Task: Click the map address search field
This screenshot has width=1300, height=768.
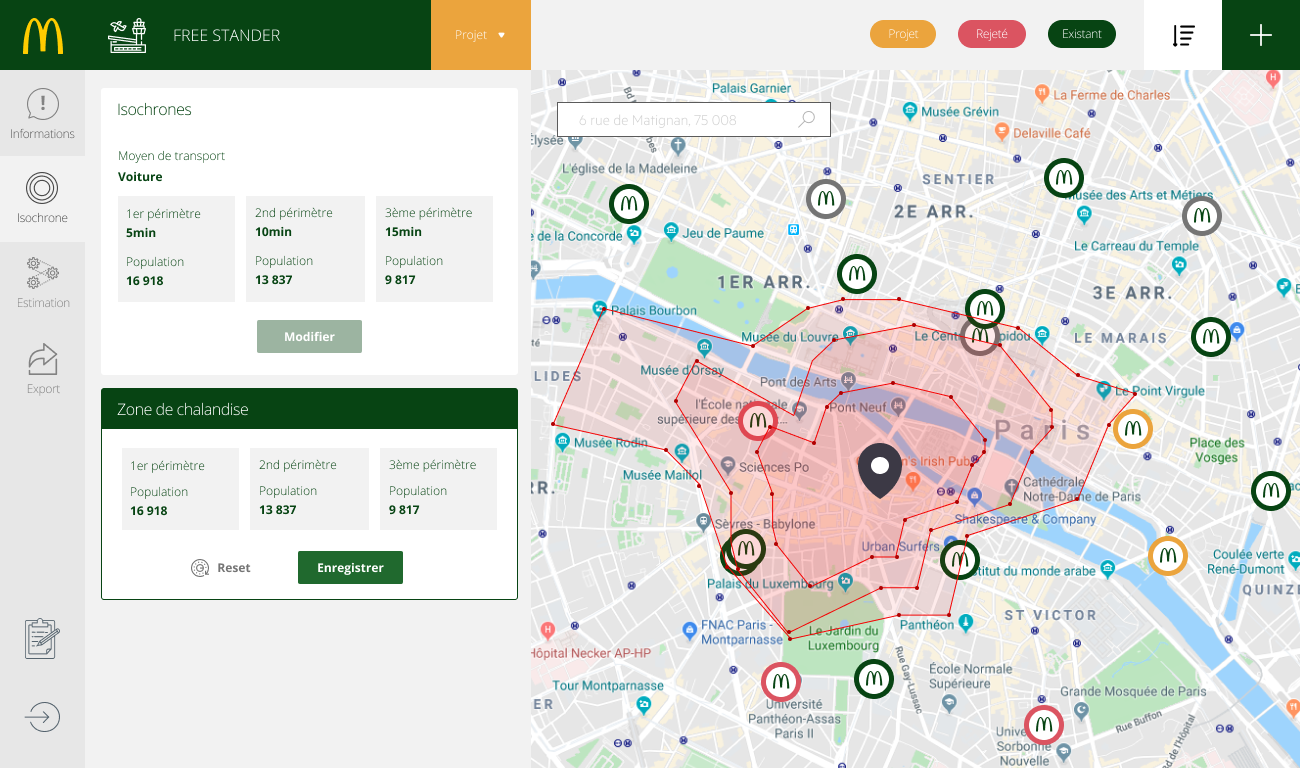Action: tap(694, 120)
